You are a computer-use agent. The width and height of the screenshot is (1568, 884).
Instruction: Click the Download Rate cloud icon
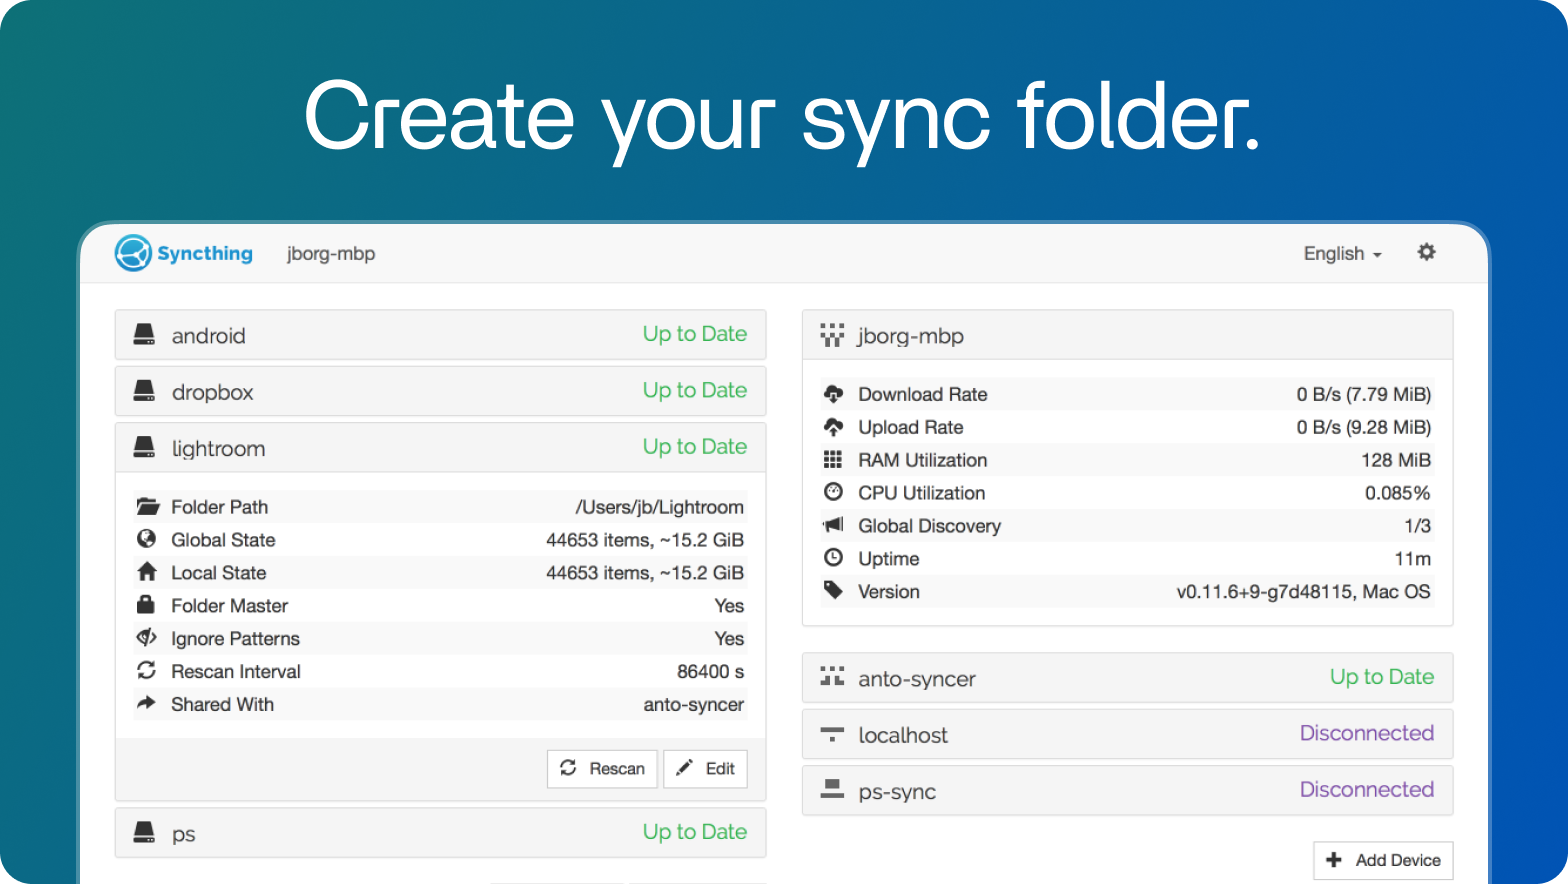(833, 394)
